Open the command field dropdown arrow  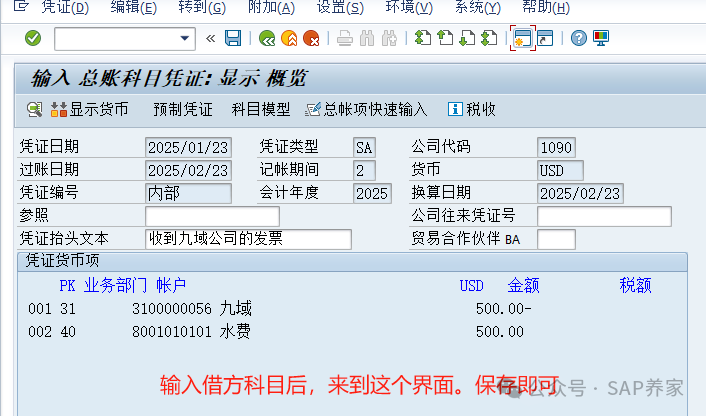[x=185, y=39]
